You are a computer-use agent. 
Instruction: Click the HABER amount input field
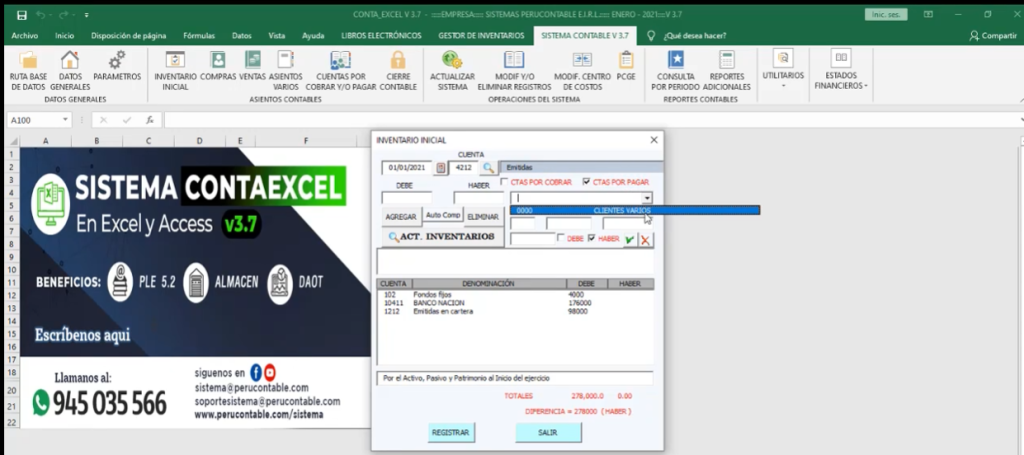coord(479,198)
